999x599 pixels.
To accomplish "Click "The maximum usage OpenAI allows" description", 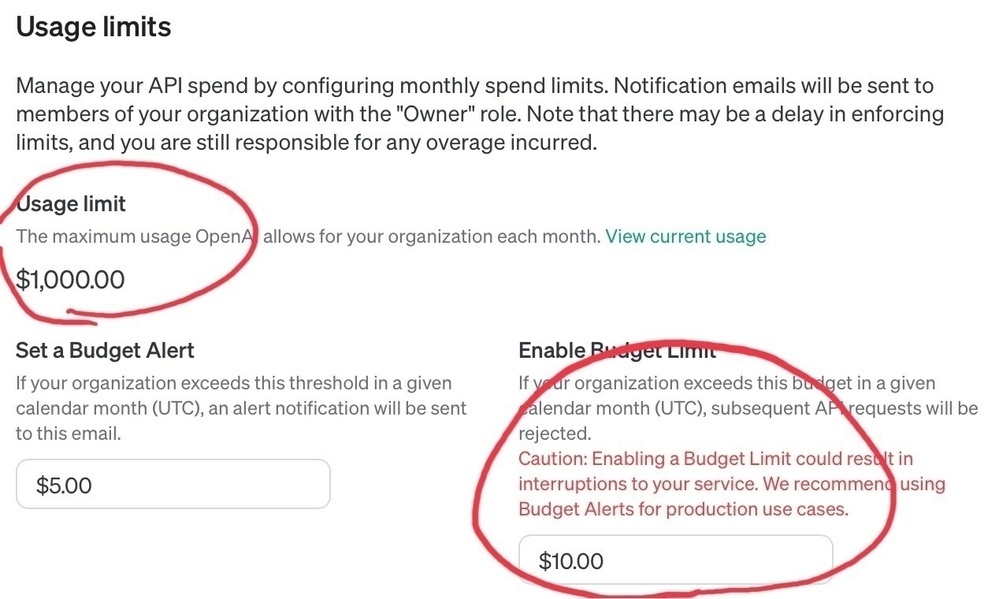I will [308, 236].
